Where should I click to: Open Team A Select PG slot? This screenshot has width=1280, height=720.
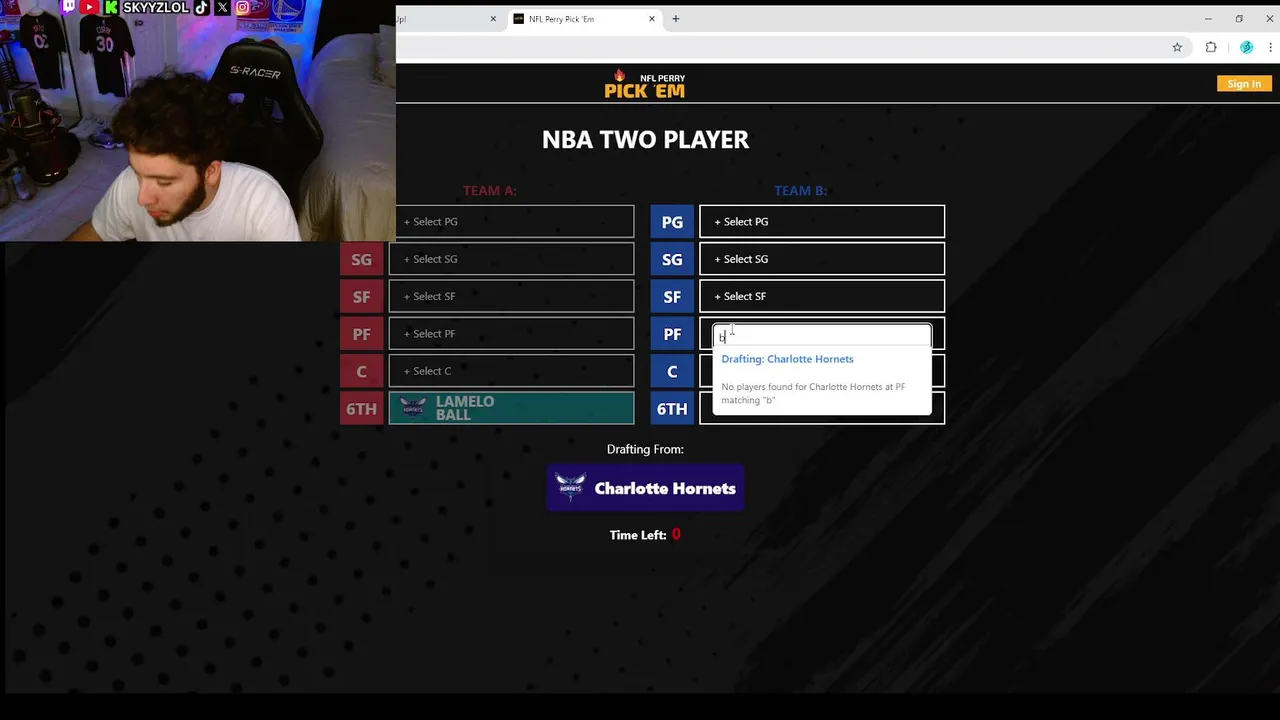click(x=515, y=222)
